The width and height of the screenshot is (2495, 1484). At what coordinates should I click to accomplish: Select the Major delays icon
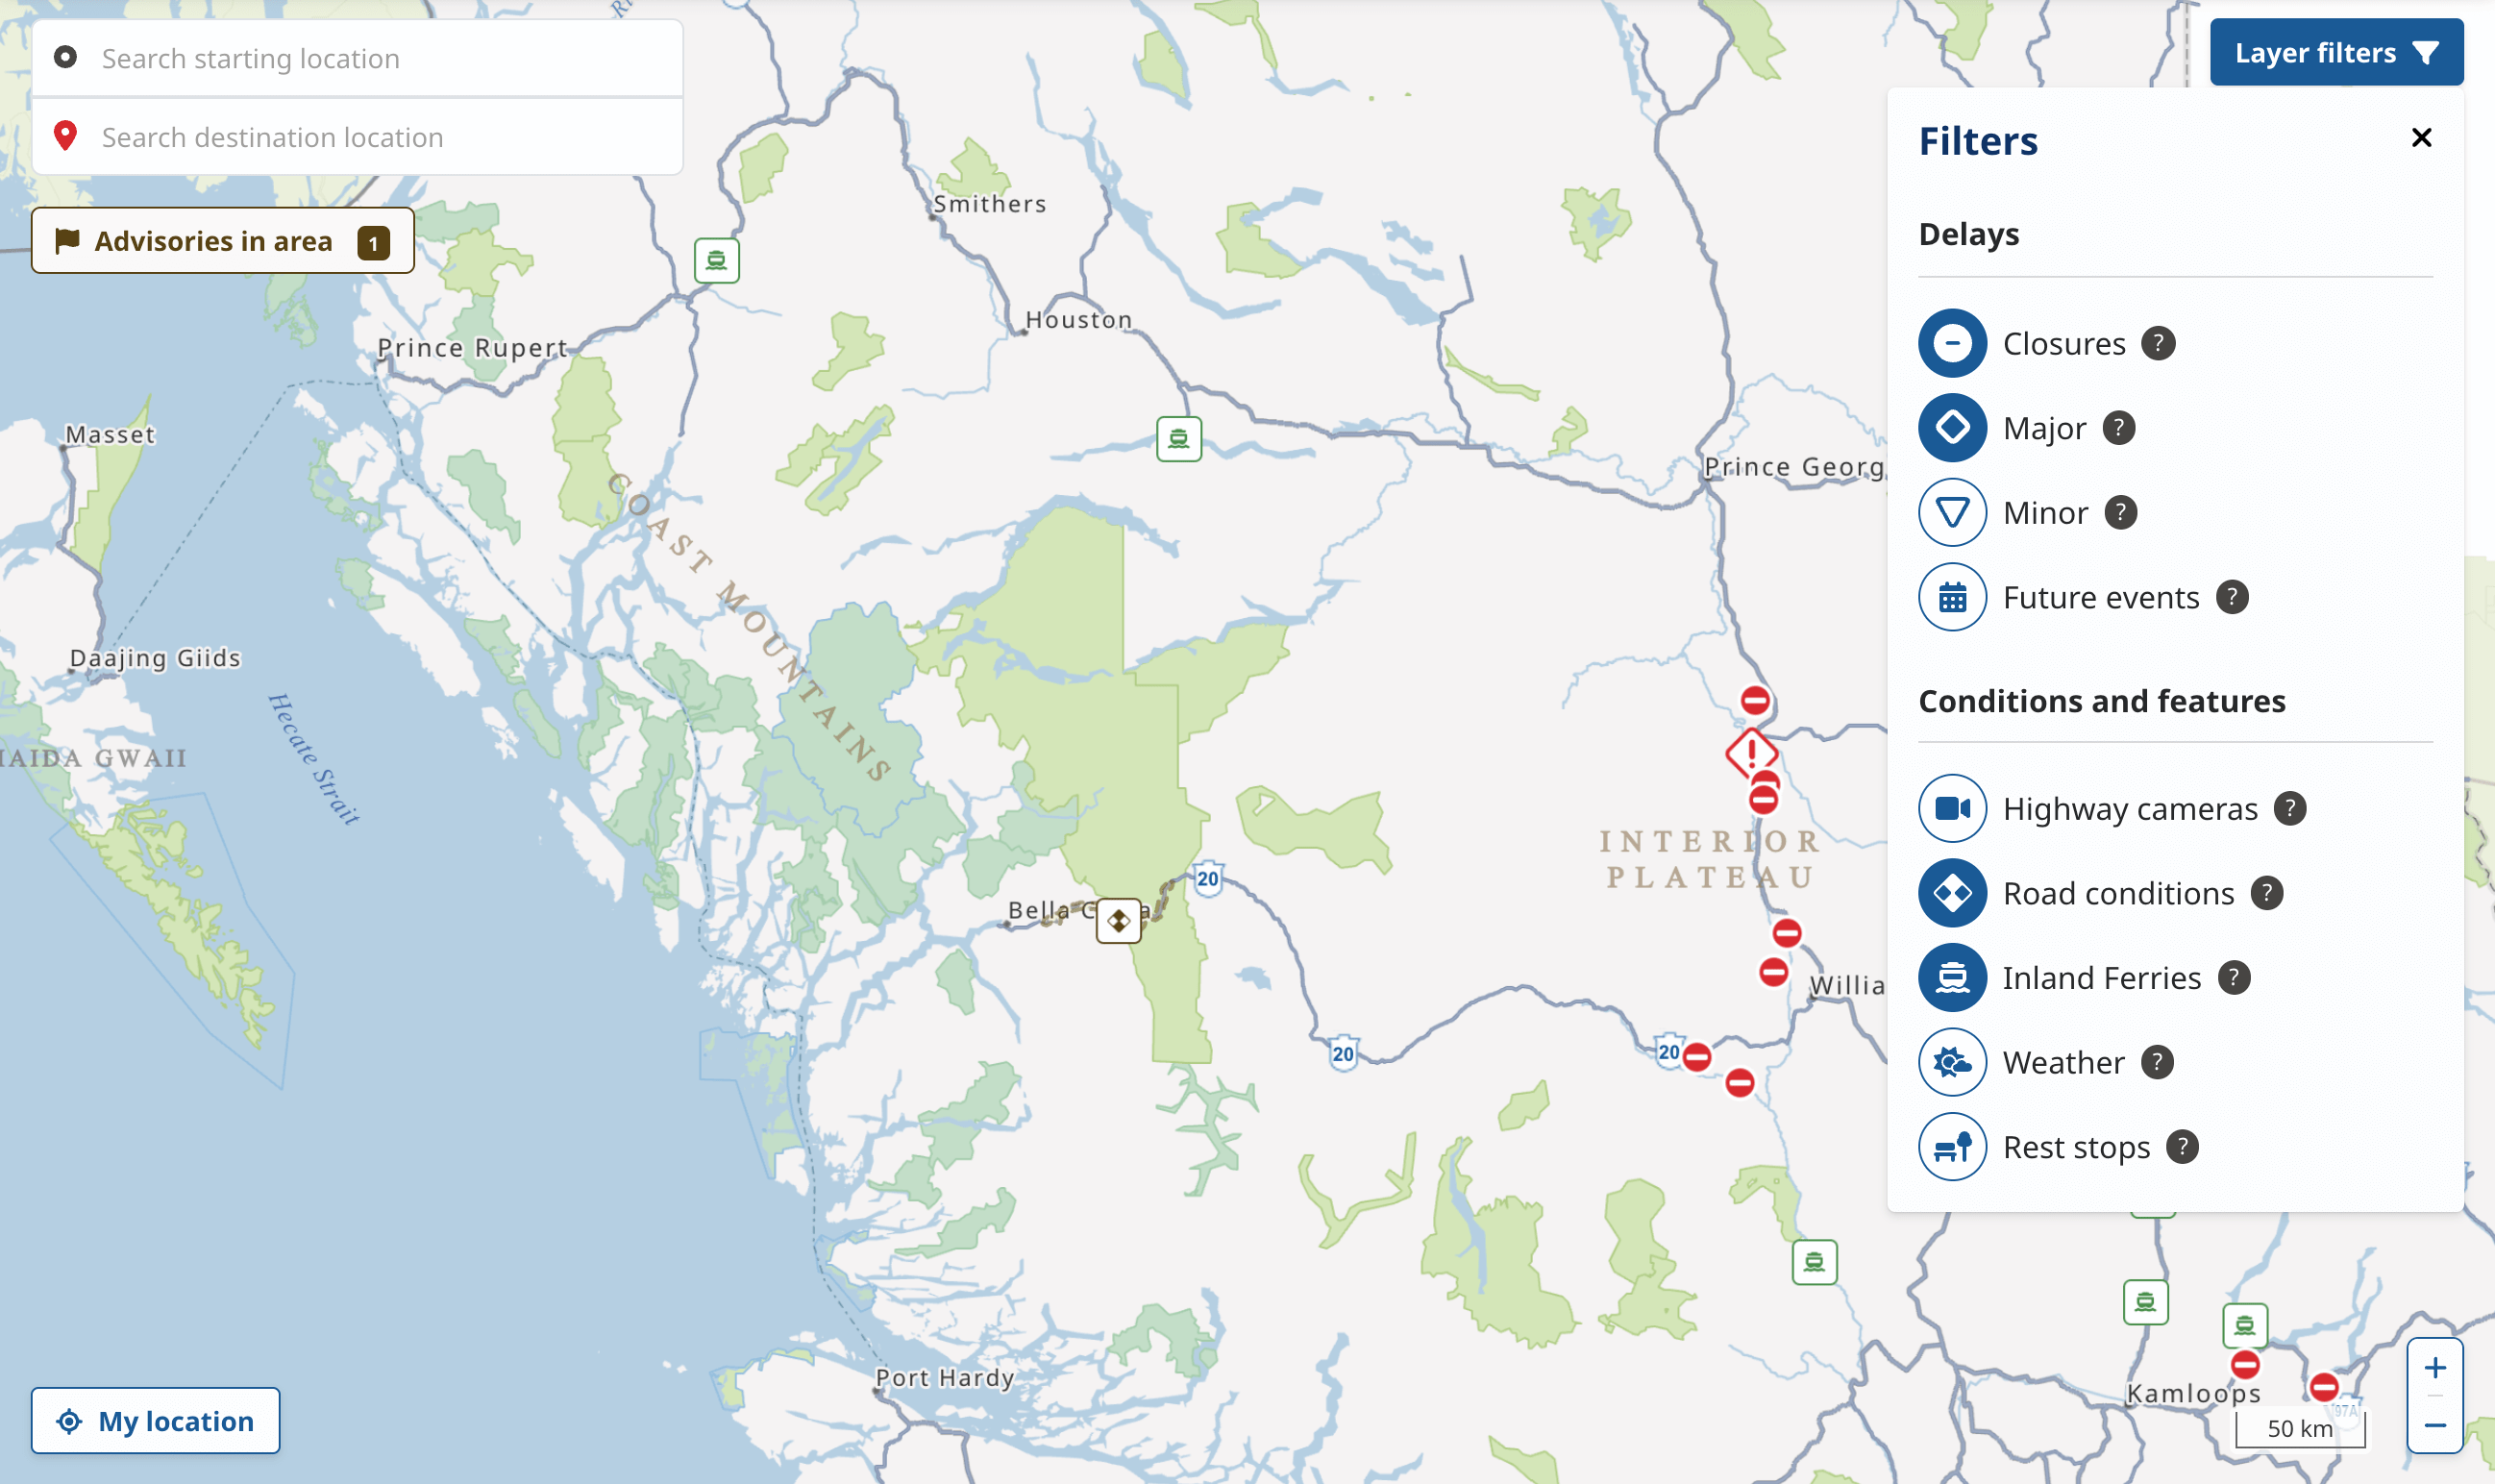click(x=1953, y=426)
